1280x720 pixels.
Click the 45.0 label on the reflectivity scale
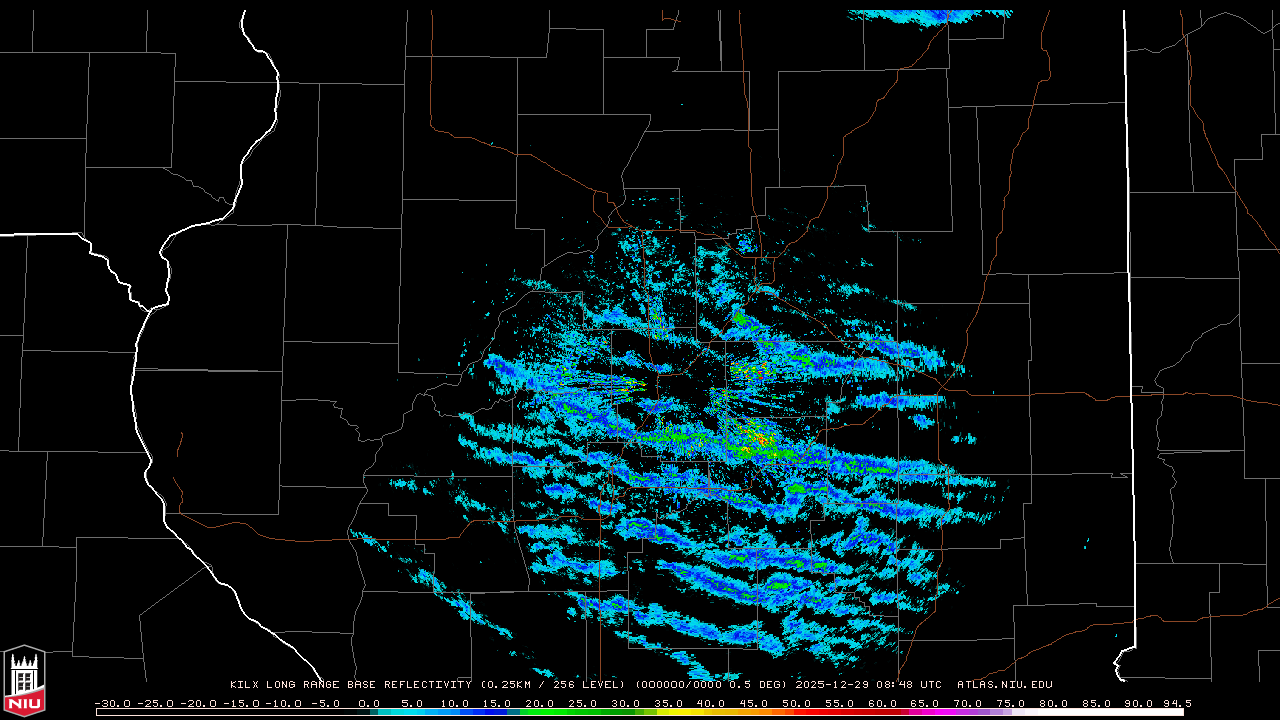pos(756,703)
